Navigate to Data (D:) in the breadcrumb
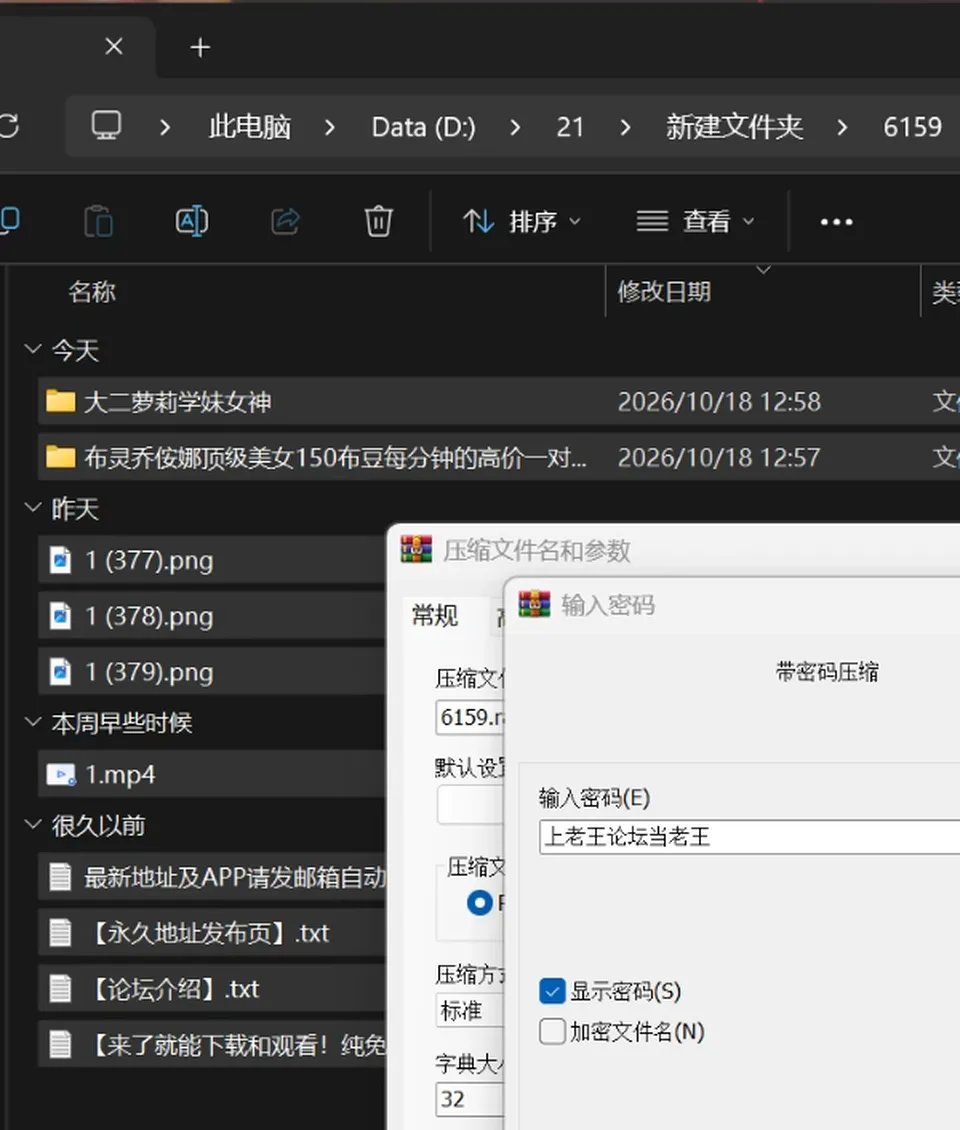The width and height of the screenshot is (960, 1130). pyautogui.click(x=423, y=128)
